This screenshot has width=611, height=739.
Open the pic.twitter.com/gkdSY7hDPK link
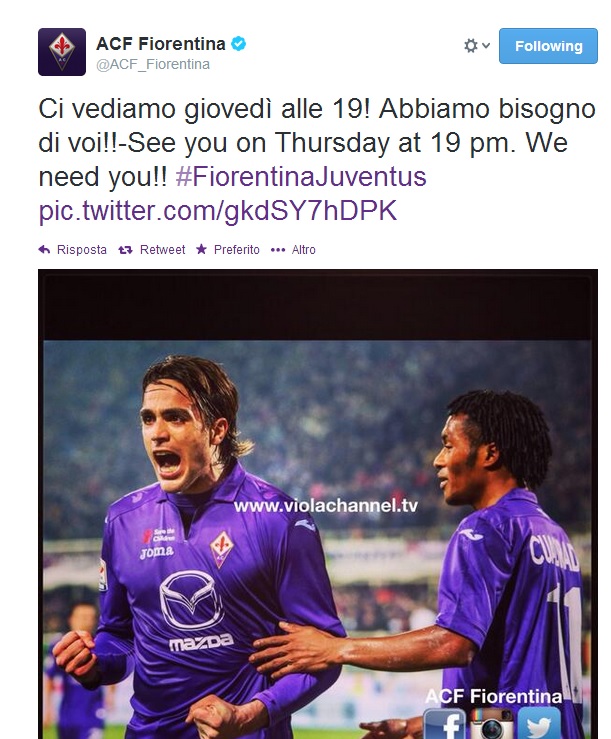click(218, 211)
